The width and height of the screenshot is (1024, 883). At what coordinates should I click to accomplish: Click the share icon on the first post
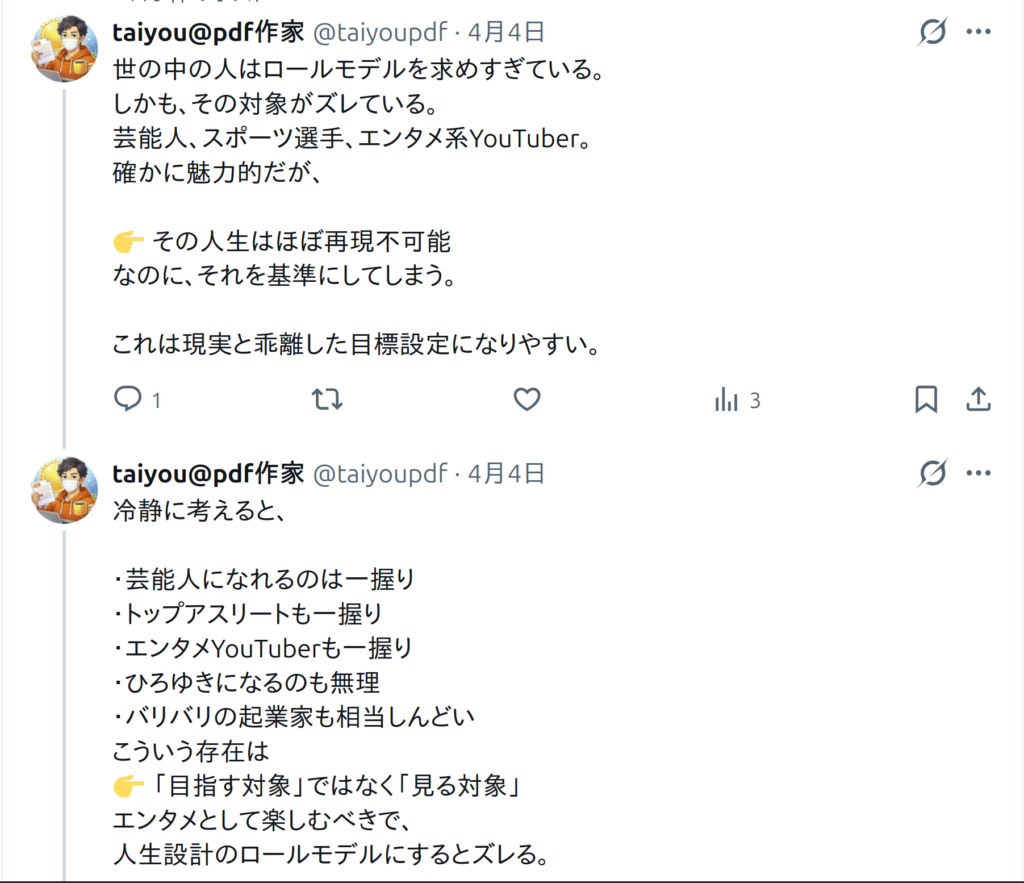pyautogui.click(x=977, y=400)
